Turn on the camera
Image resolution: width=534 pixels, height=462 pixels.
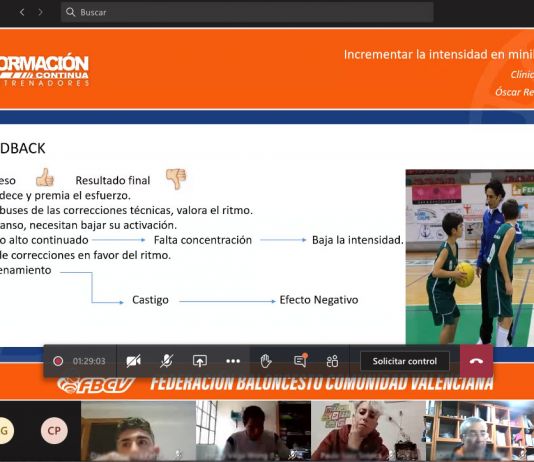[134, 361]
